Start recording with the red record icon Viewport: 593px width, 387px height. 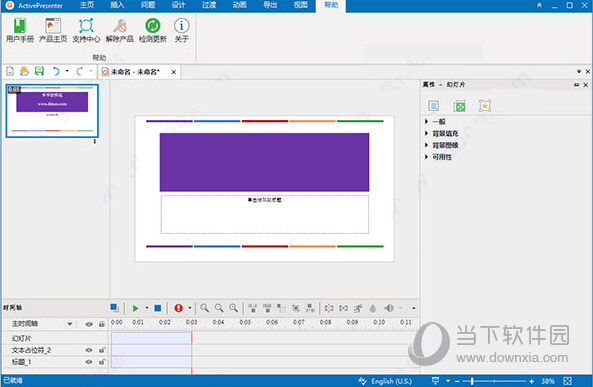[x=179, y=308]
